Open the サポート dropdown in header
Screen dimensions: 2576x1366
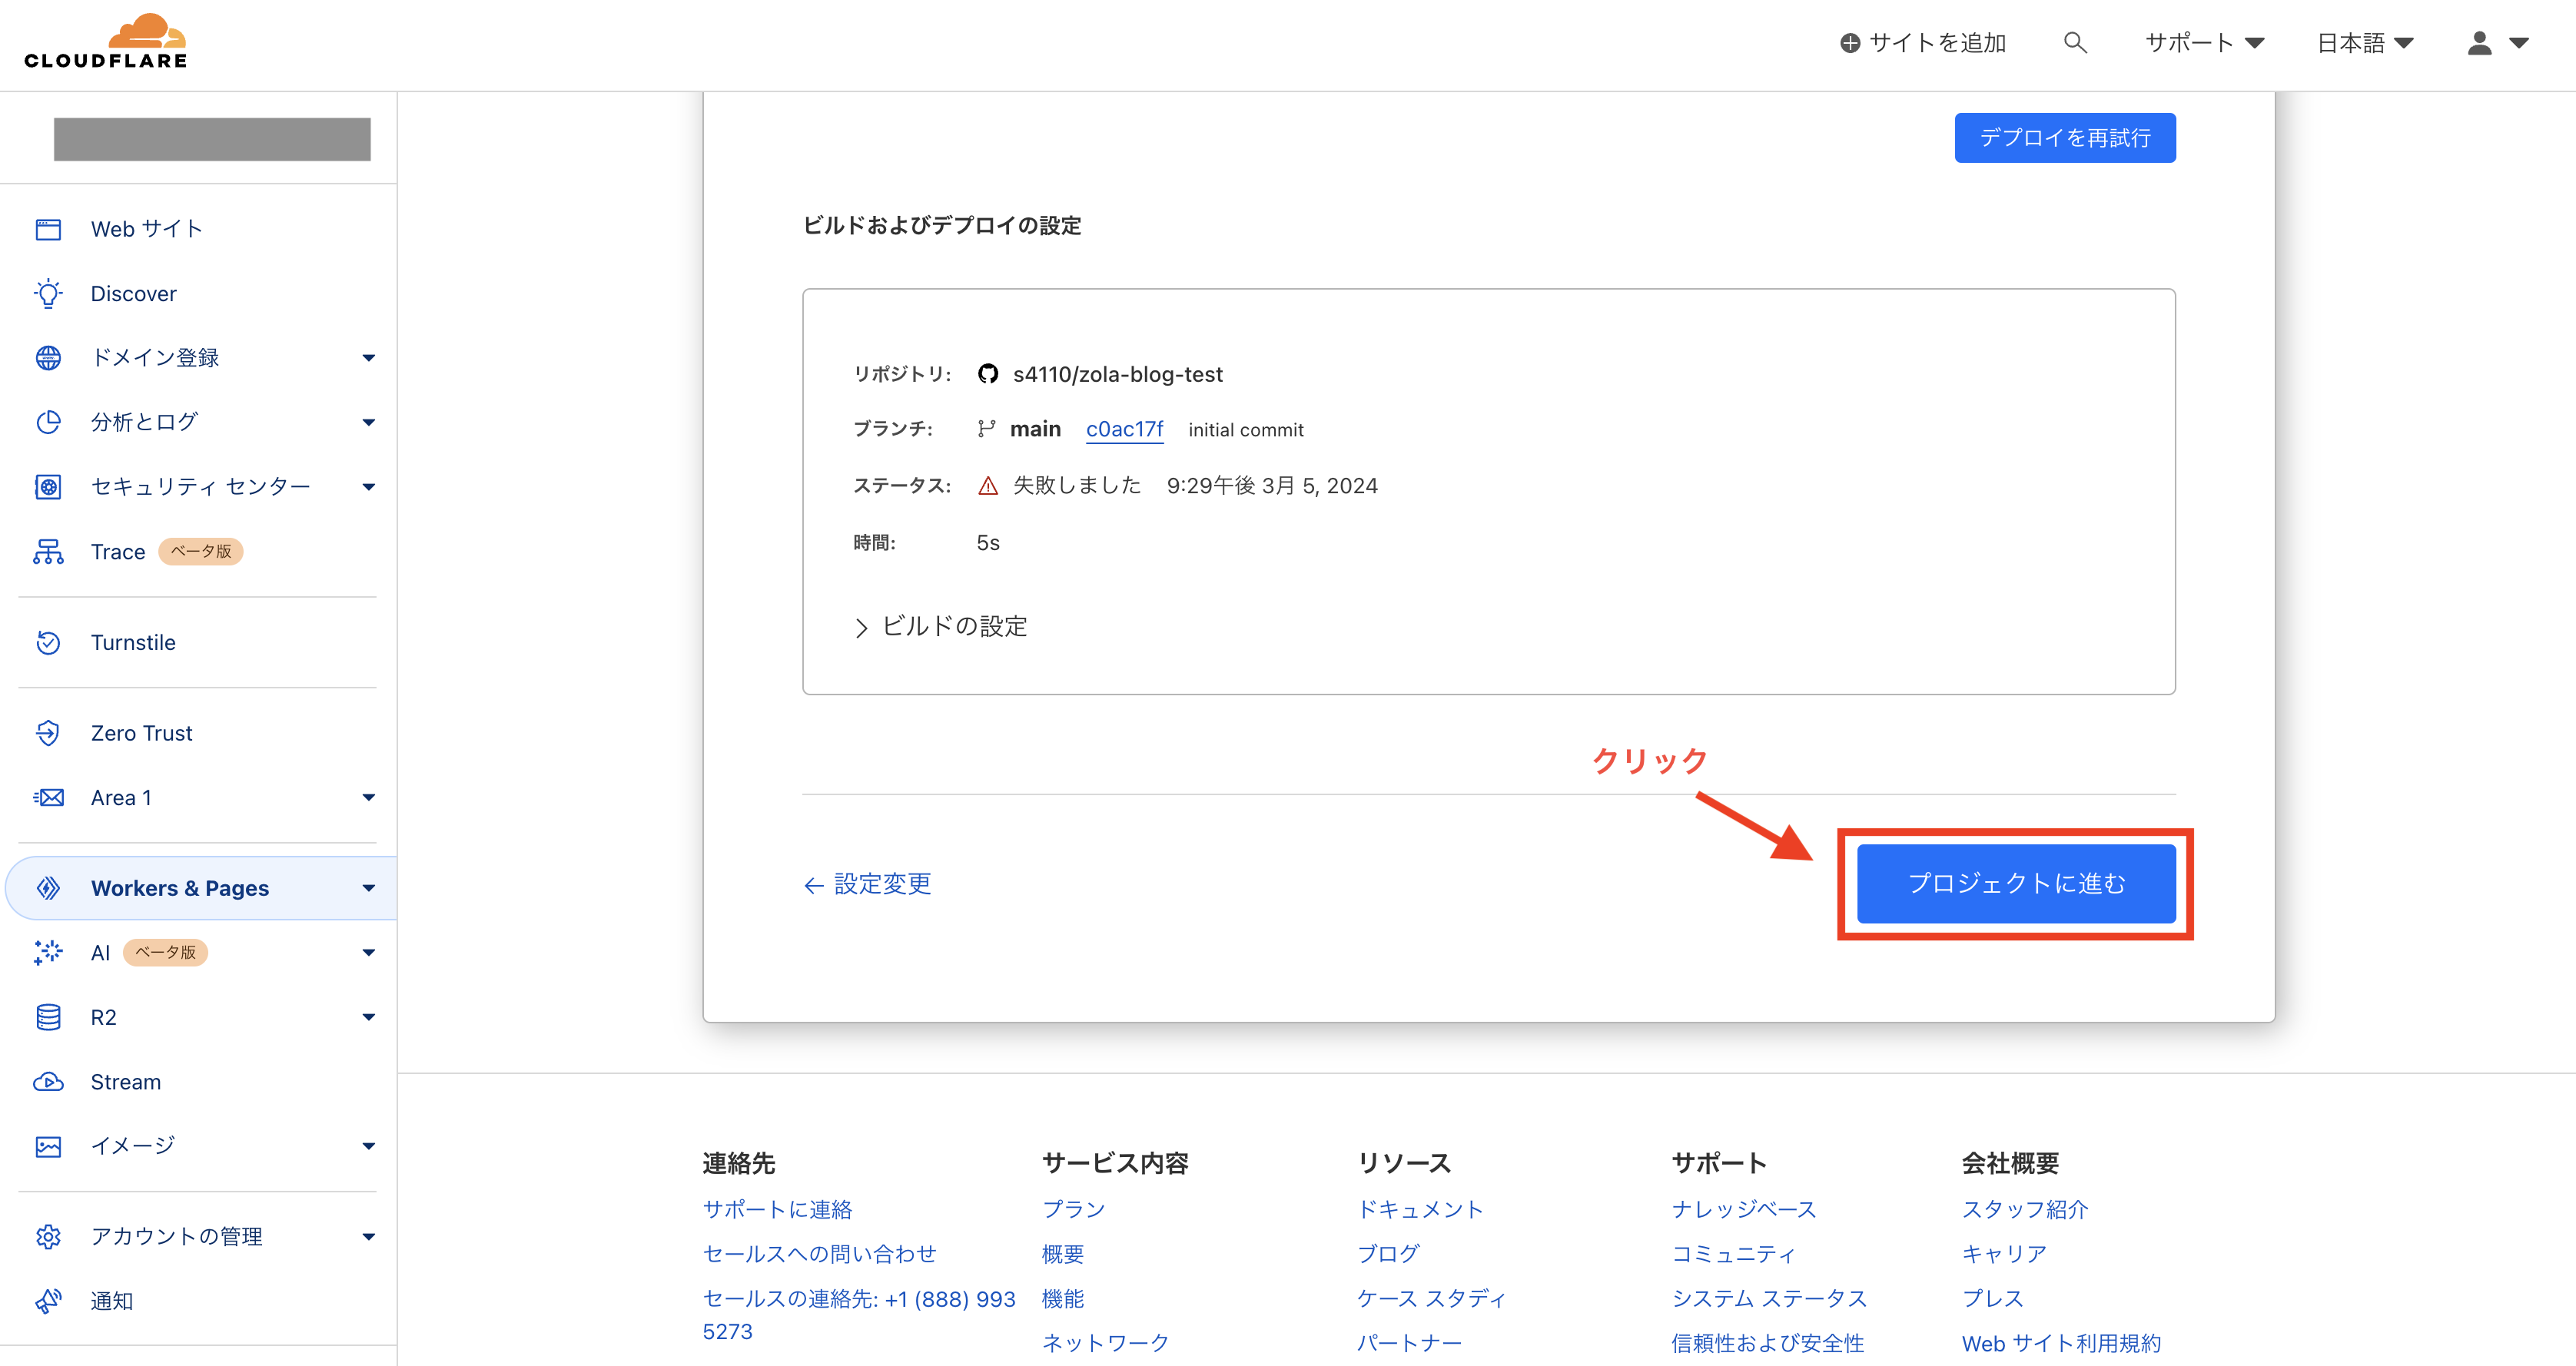(x=2204, y=43)
